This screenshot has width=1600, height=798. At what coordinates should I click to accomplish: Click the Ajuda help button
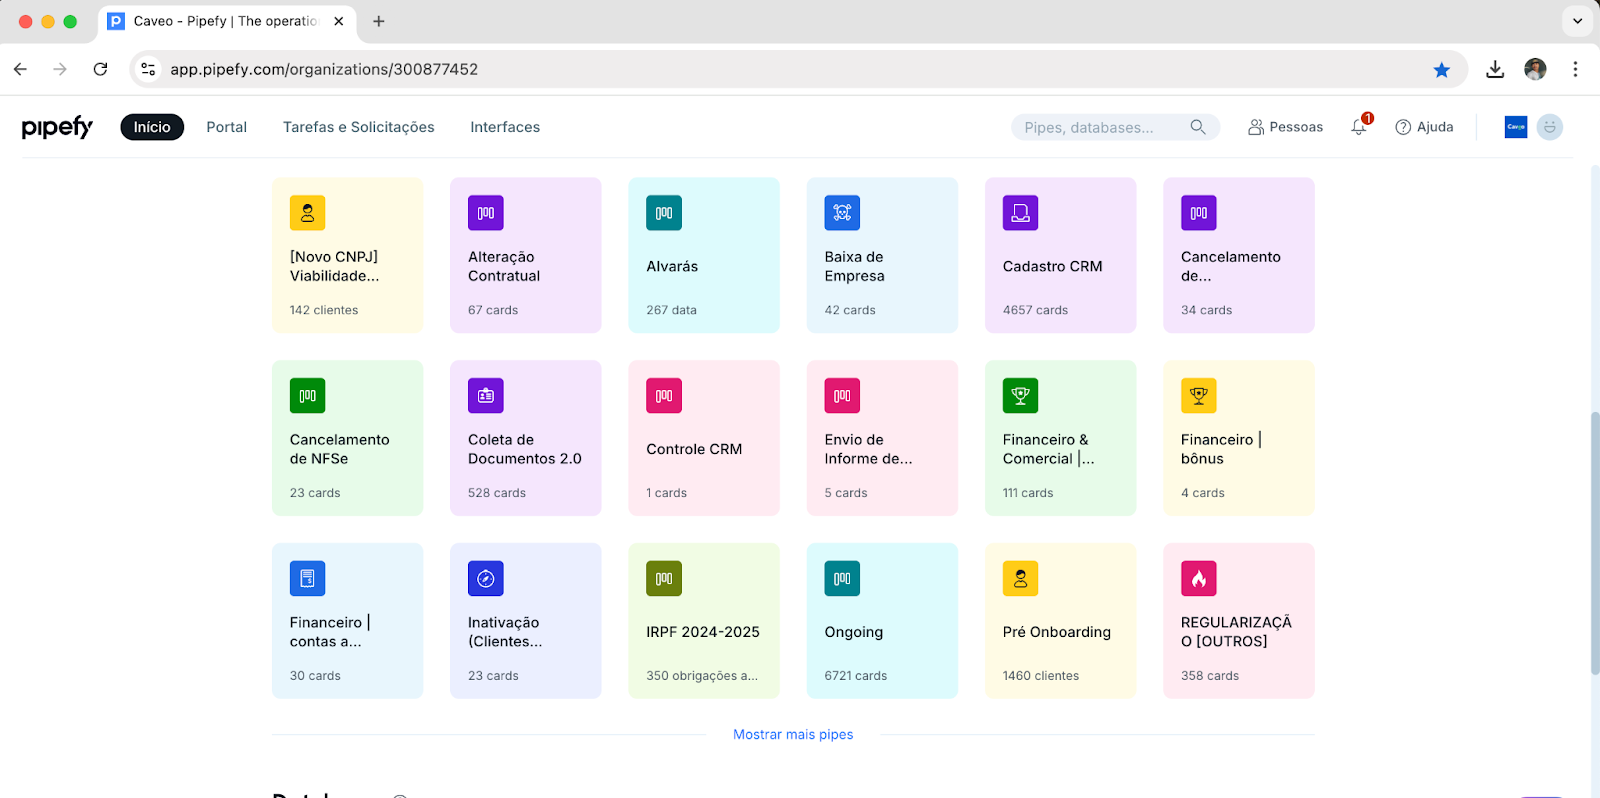pyautogui.click(x=1424, y=127)
